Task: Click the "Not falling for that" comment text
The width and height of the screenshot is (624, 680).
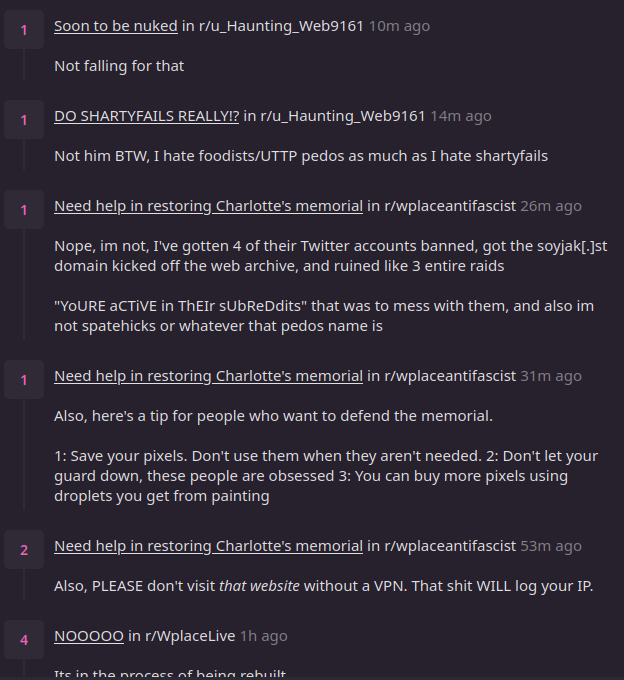Action: click(x=119, y=66)
